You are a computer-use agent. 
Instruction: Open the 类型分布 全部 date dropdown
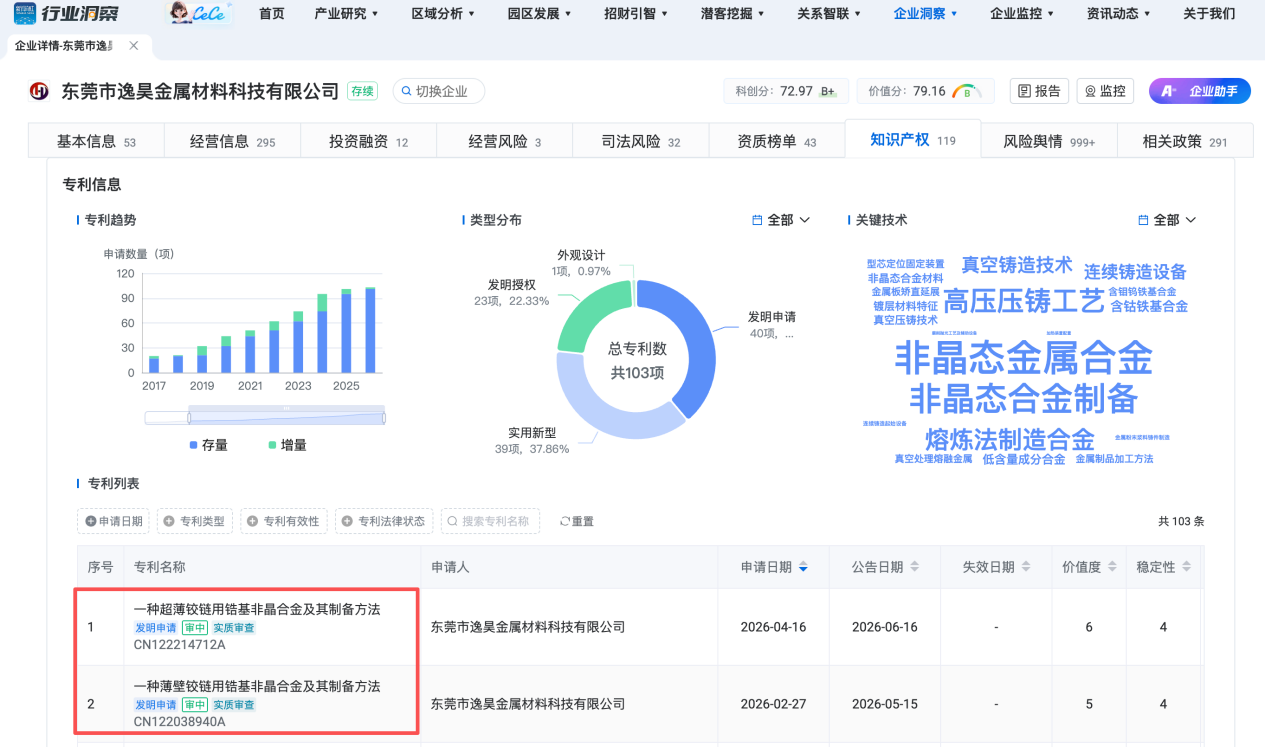(781, 220)
